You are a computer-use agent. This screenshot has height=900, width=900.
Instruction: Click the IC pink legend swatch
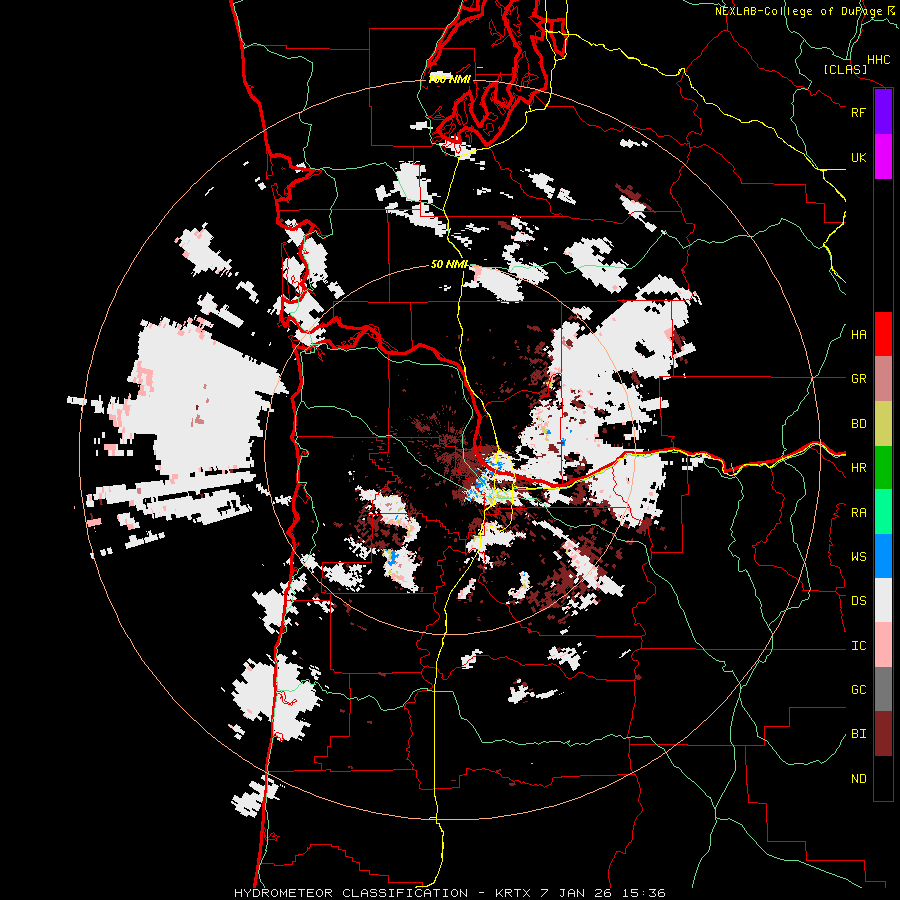883,645
